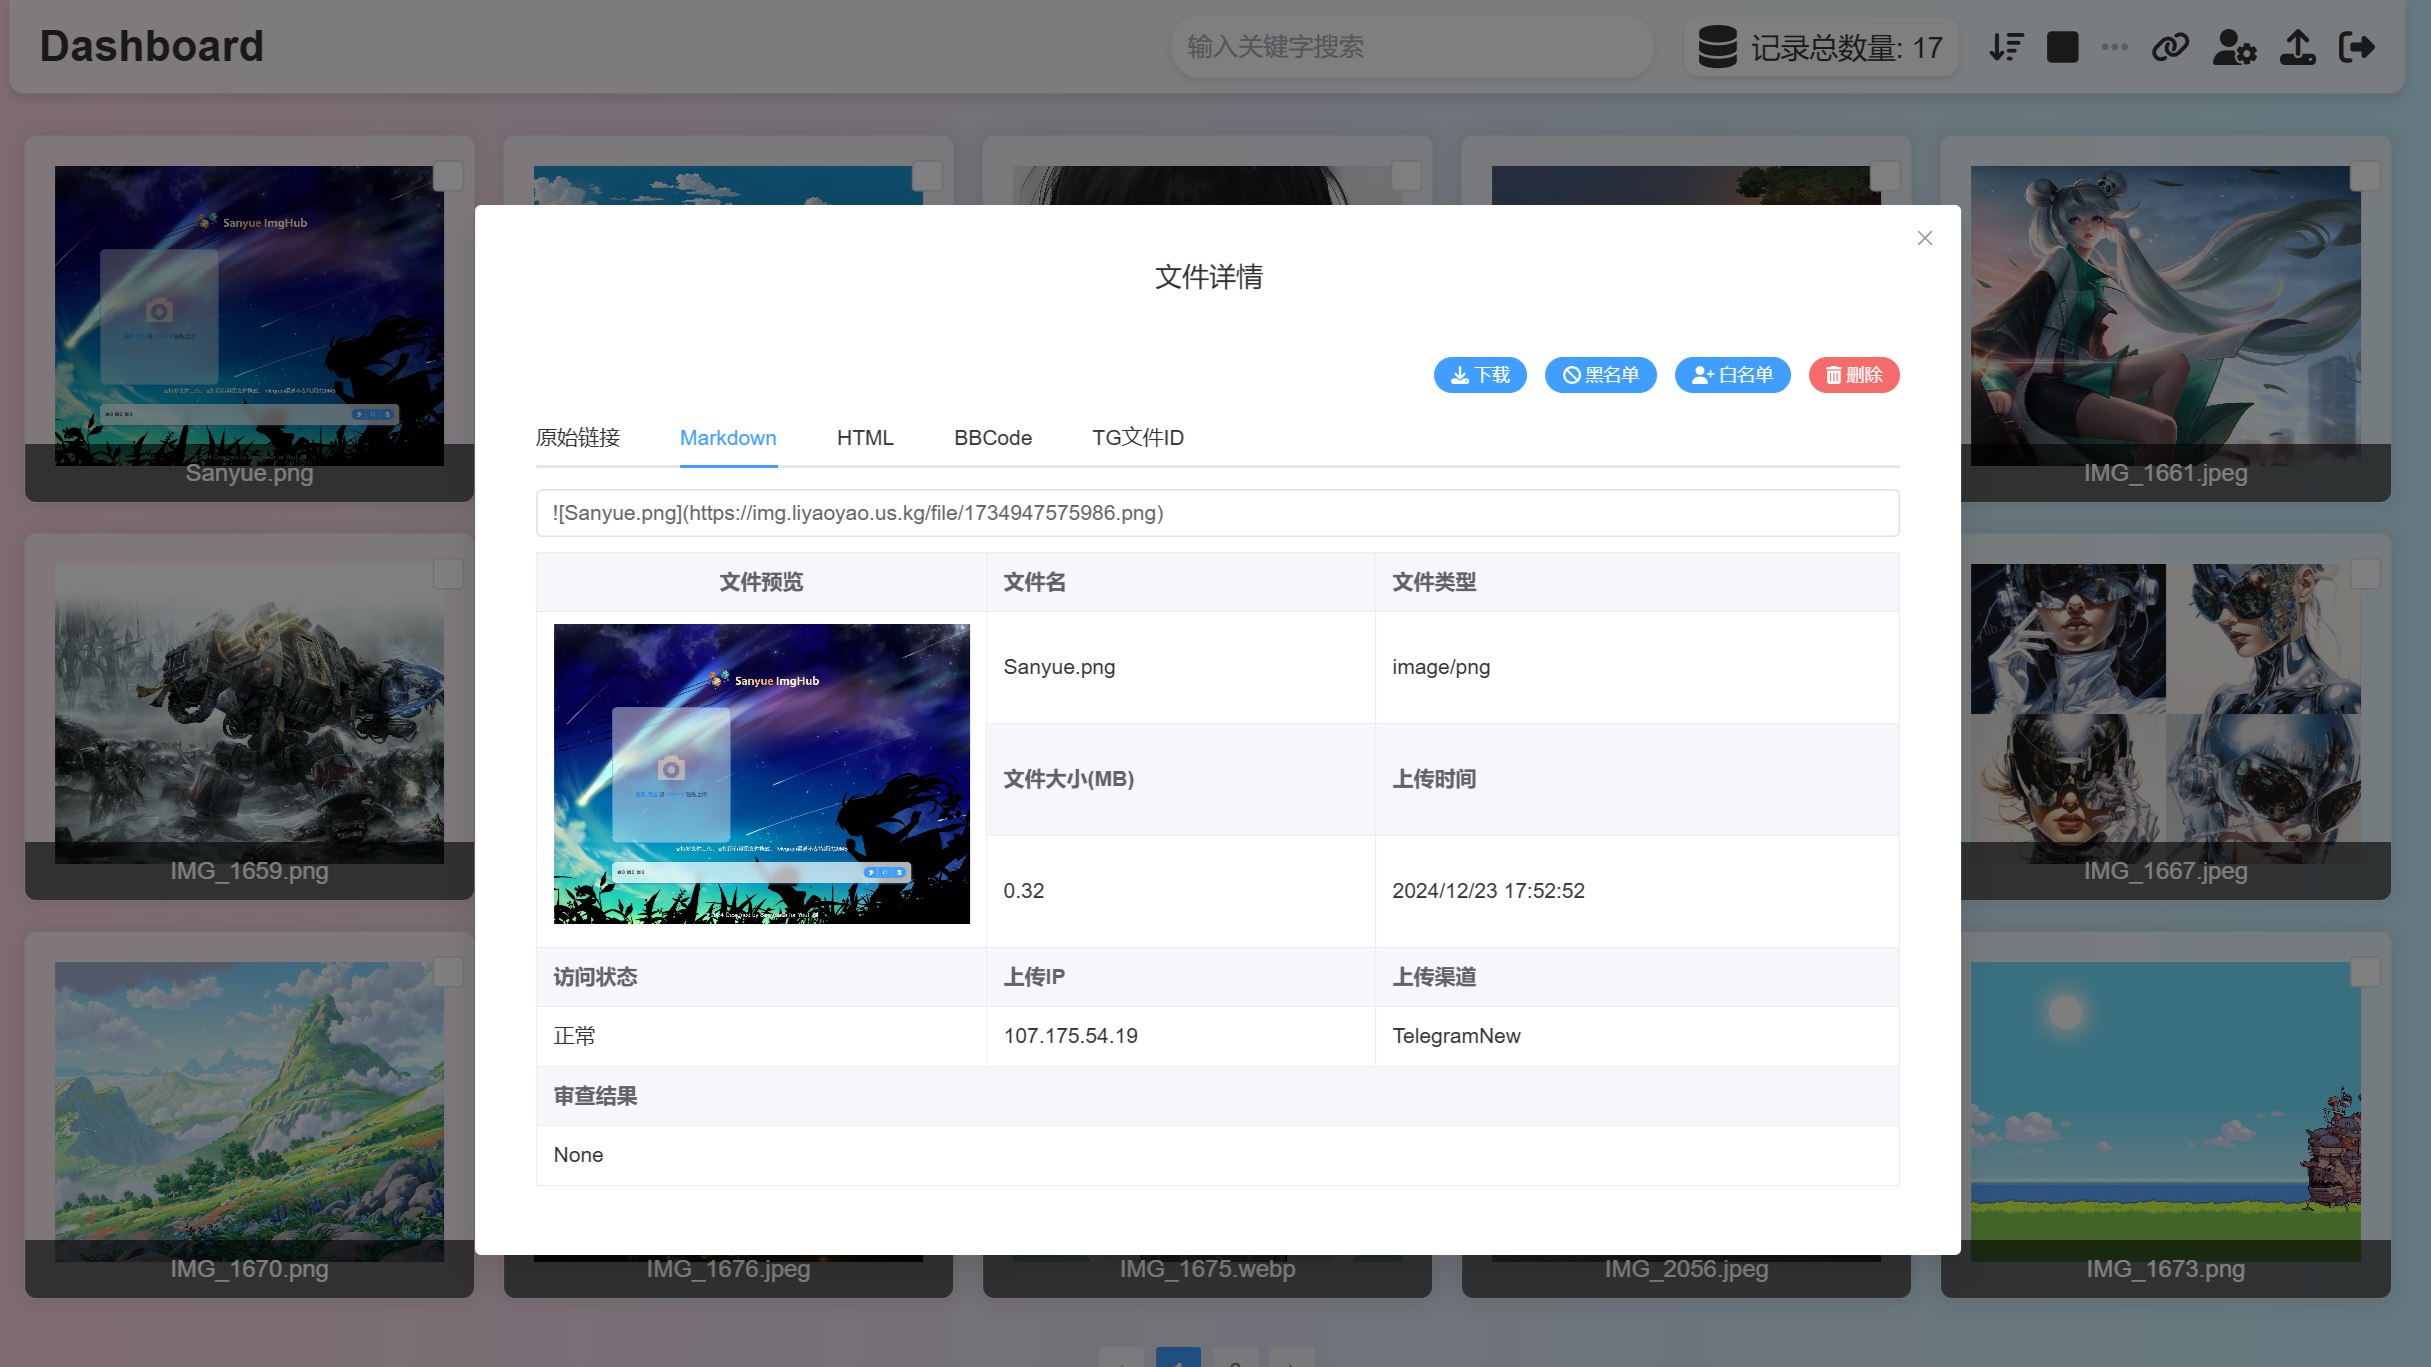Click upload time 2024/12/23 17:52:52
Viewport: 2431px width, 1367px height.
coord(1488,891)
